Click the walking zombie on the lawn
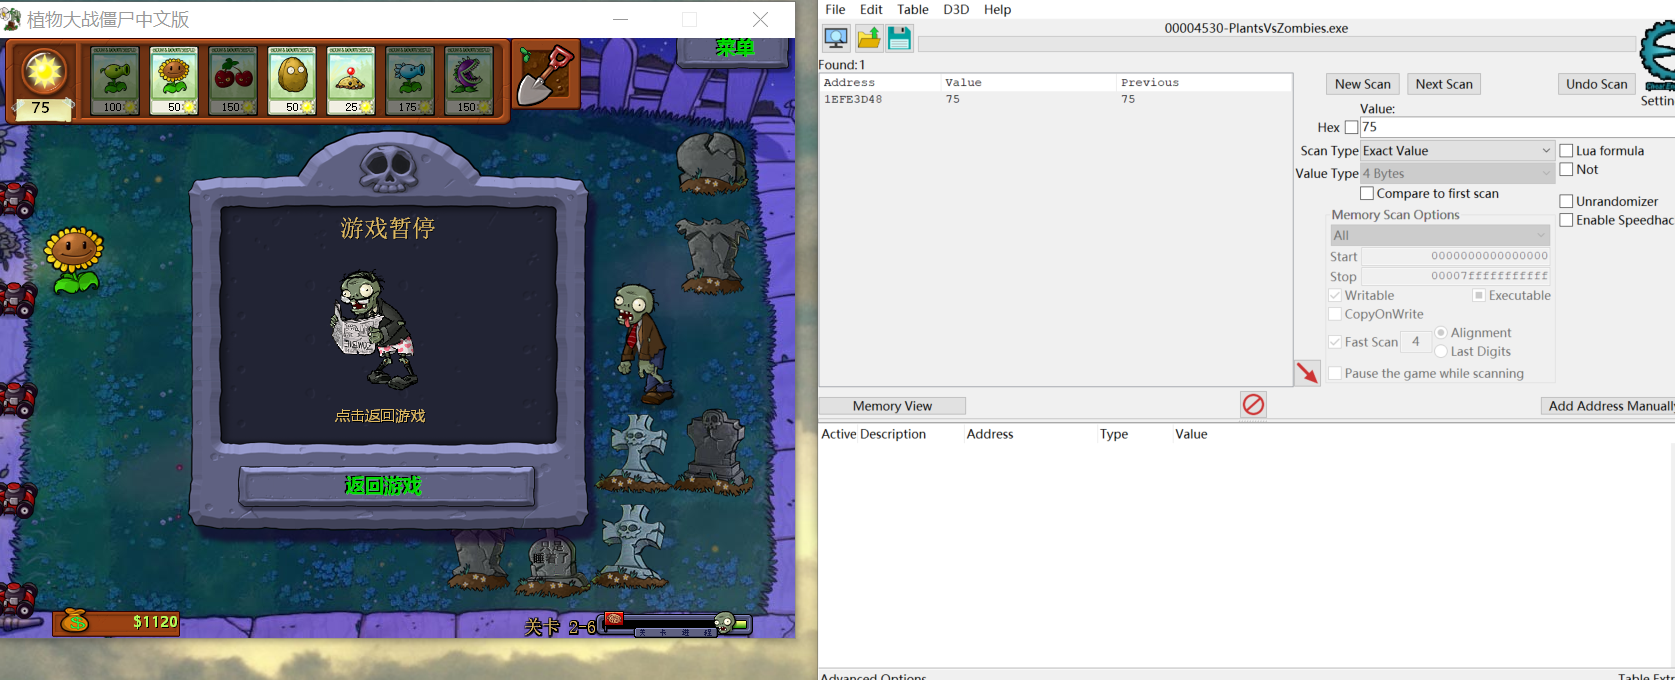1675x680 pixels. [642, 343]
